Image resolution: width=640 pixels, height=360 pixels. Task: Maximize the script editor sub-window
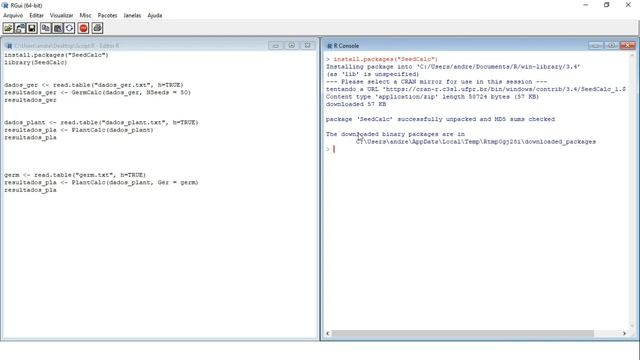pos(291,45)
